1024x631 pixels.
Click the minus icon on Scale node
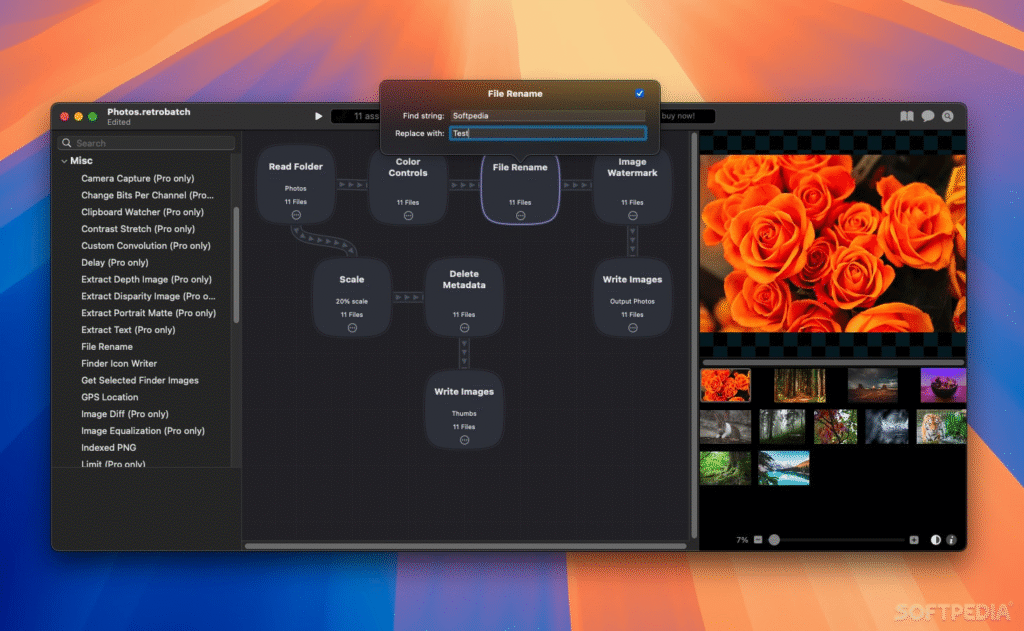coord(352,328)
